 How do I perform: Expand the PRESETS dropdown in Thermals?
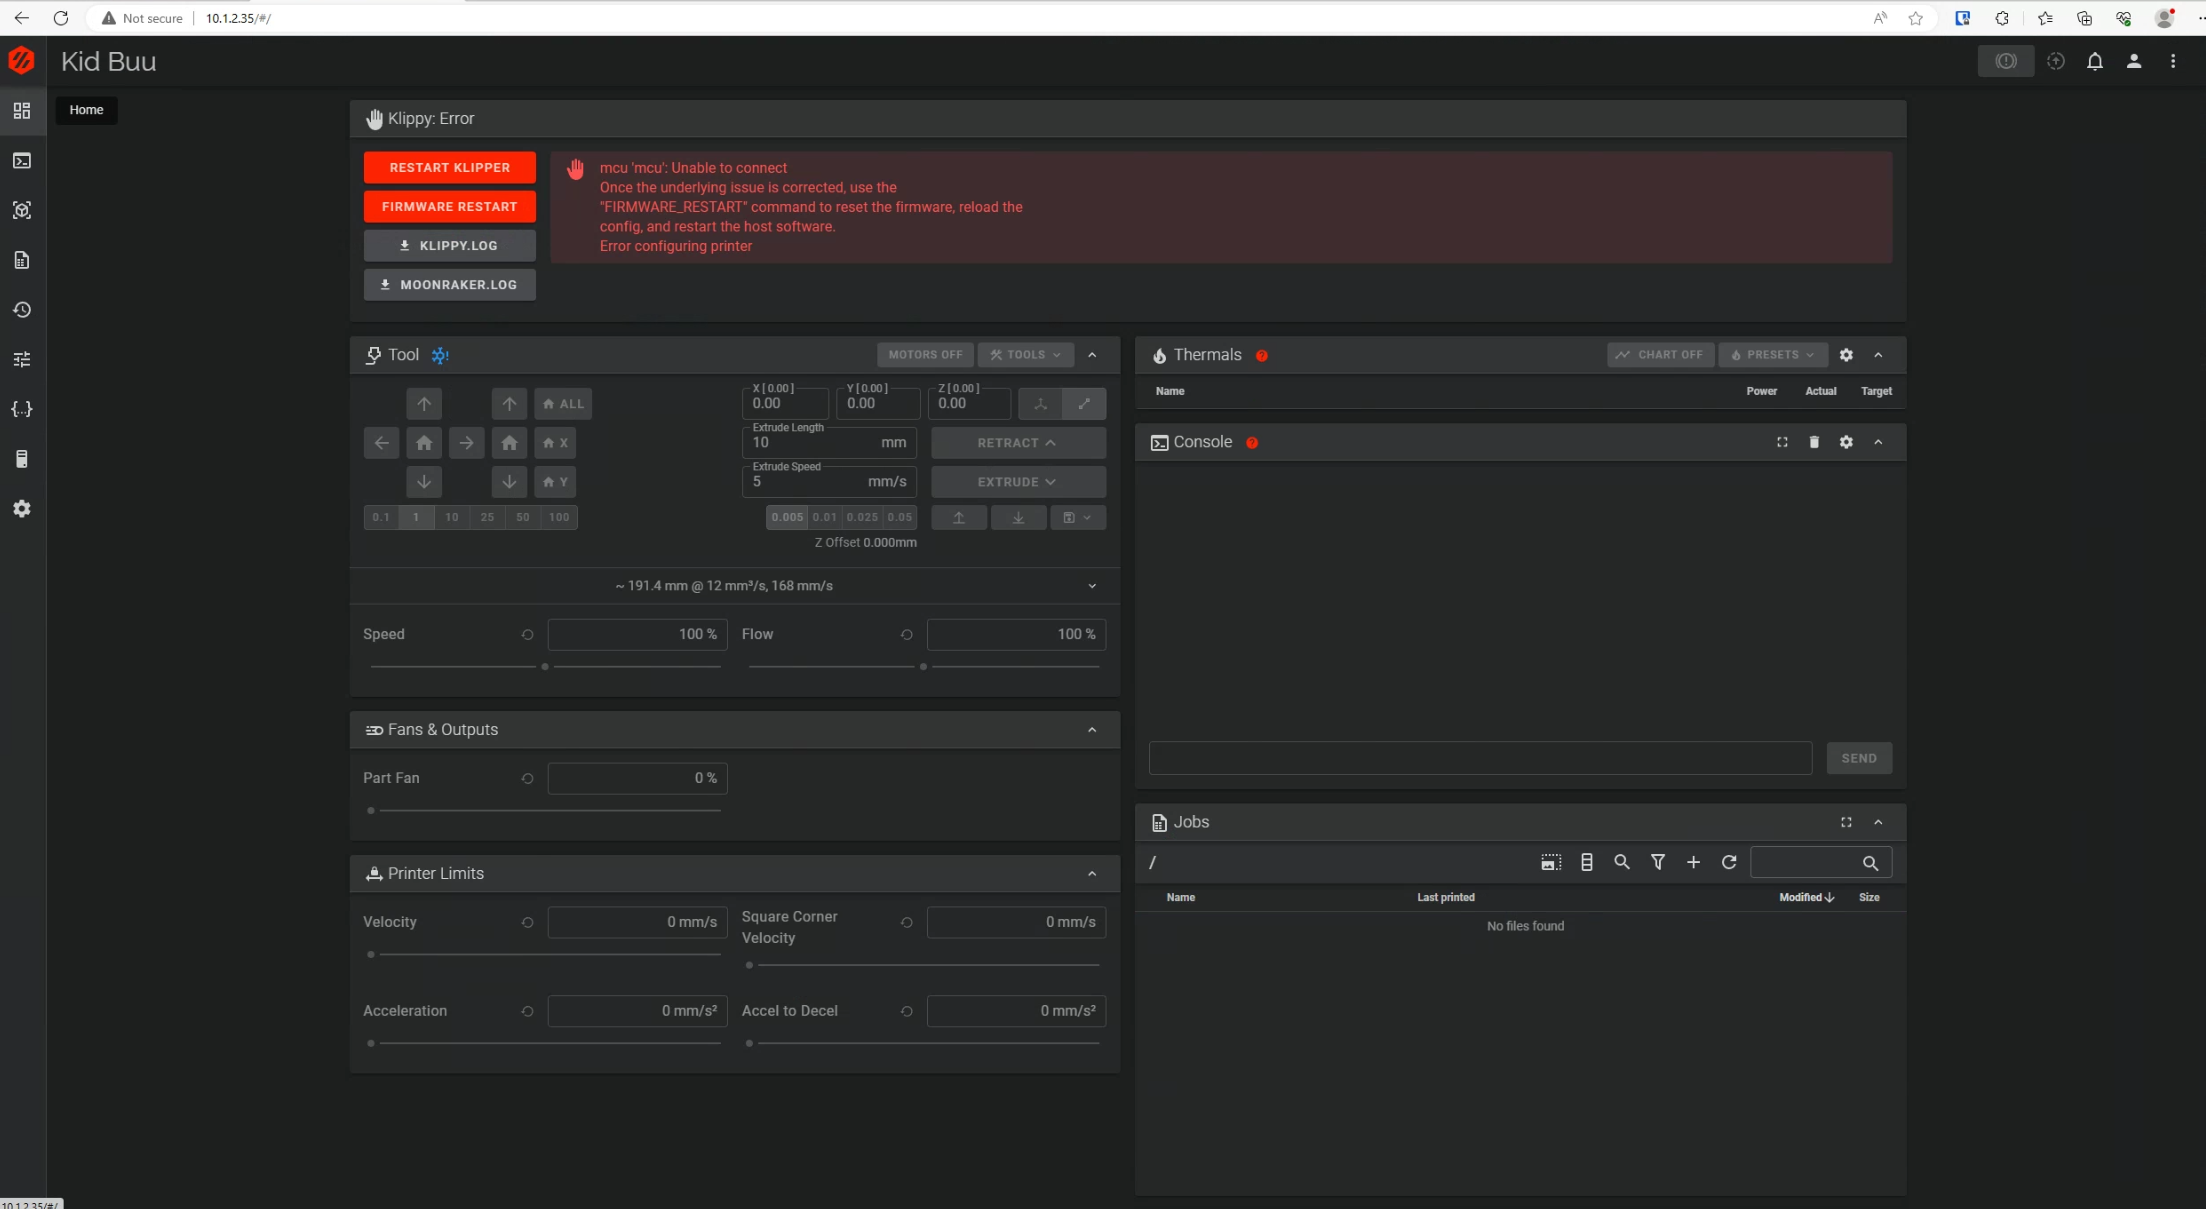(x=1771, y=354)
